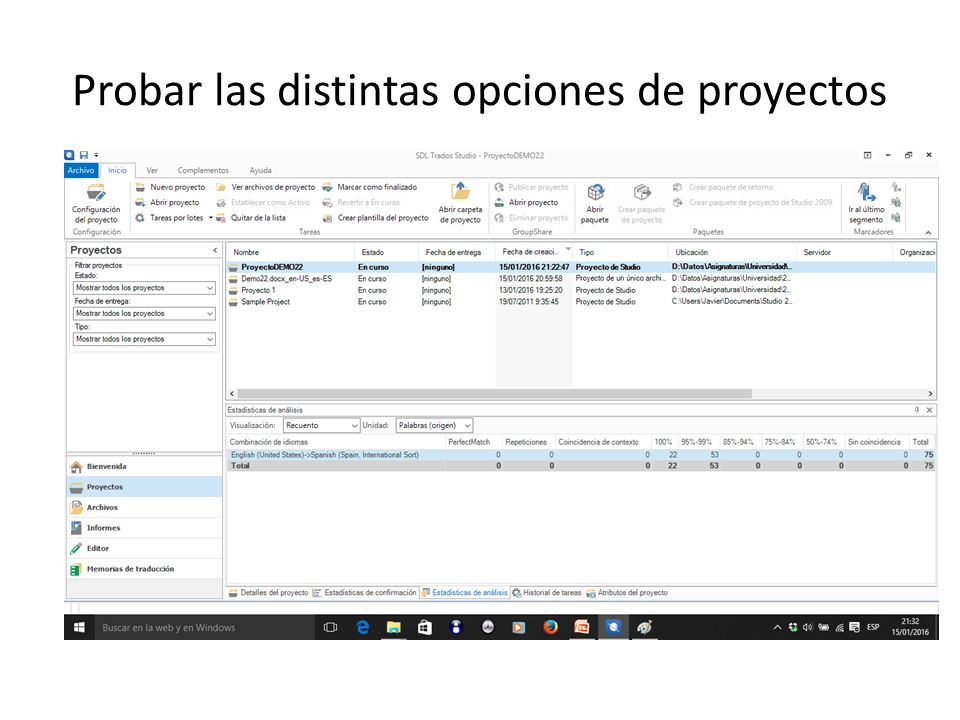
Task: Click Crear plantilla del proyecto
Action: 375,218
